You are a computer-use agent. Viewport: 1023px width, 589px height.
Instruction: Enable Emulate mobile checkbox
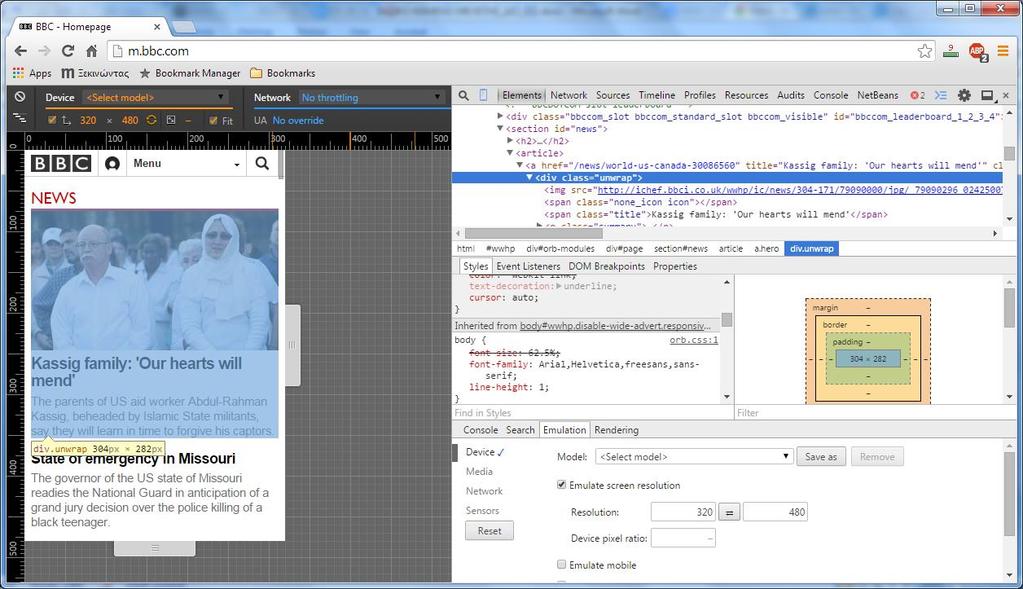click(561, 564)
